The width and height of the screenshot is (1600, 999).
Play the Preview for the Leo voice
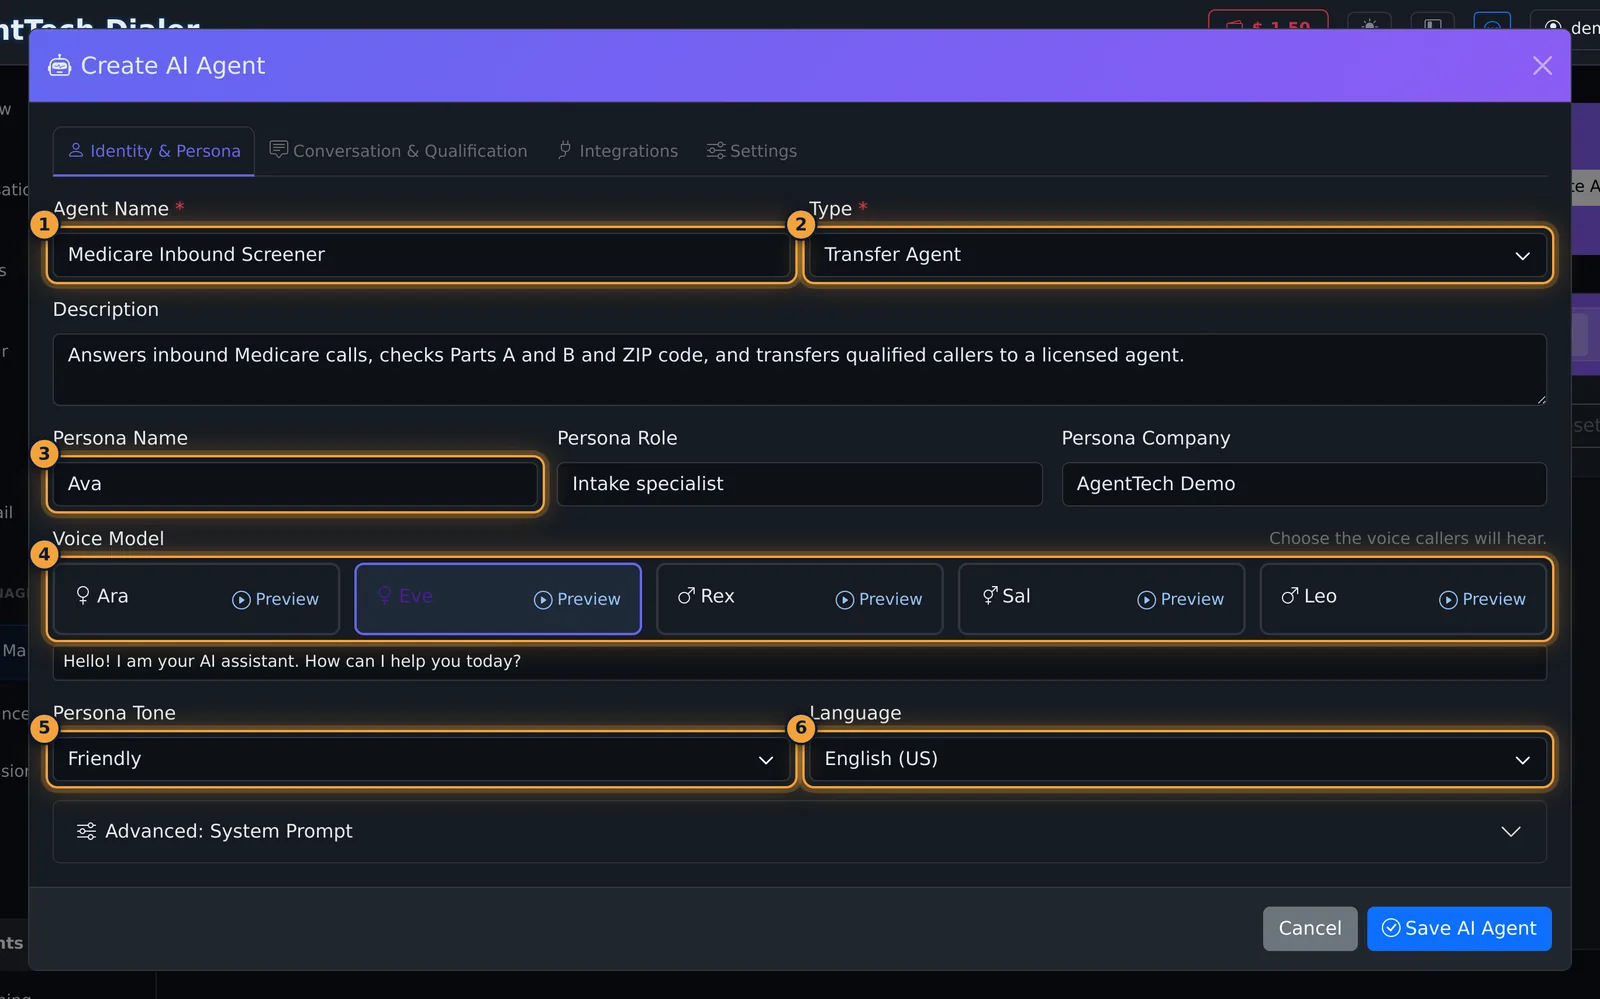click(1483, 599)
